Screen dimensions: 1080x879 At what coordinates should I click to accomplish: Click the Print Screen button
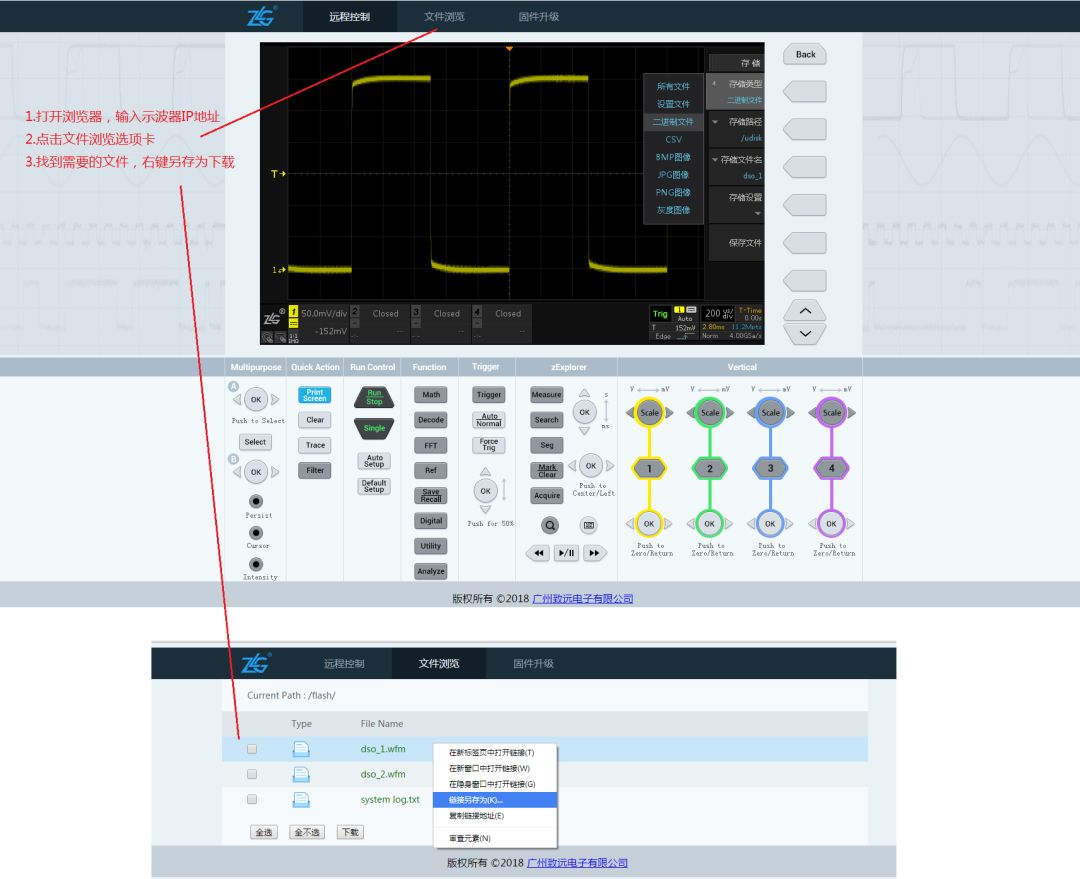pyautogui.click(x=315, y=395)
